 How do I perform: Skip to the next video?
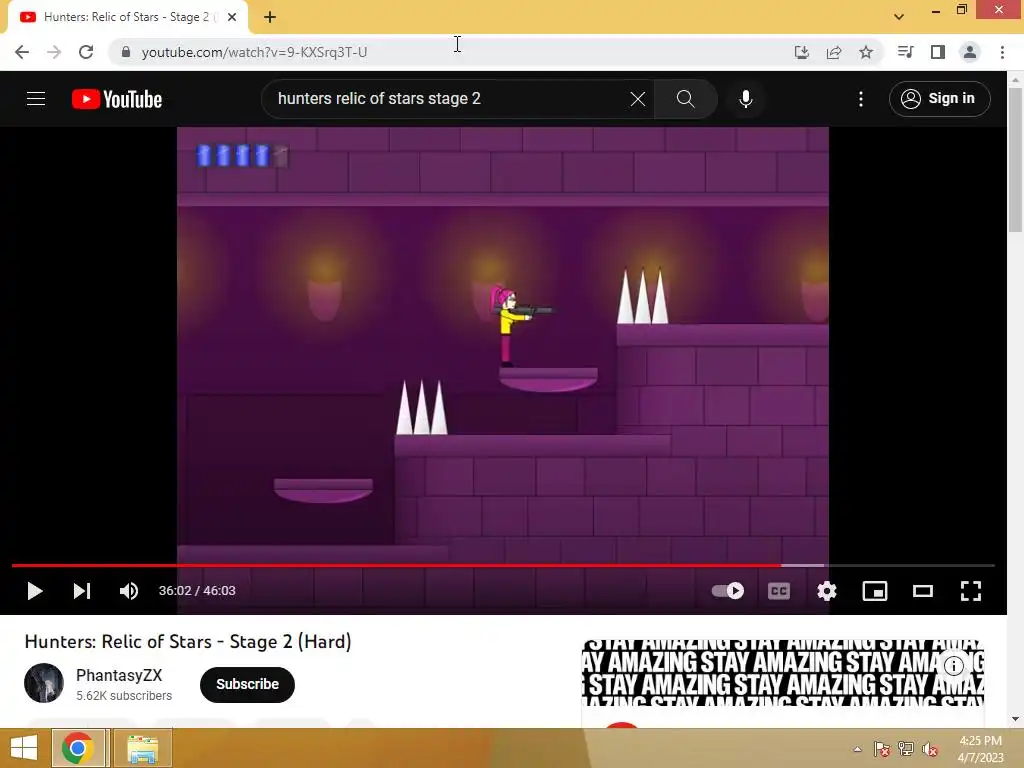coord(82,591)
